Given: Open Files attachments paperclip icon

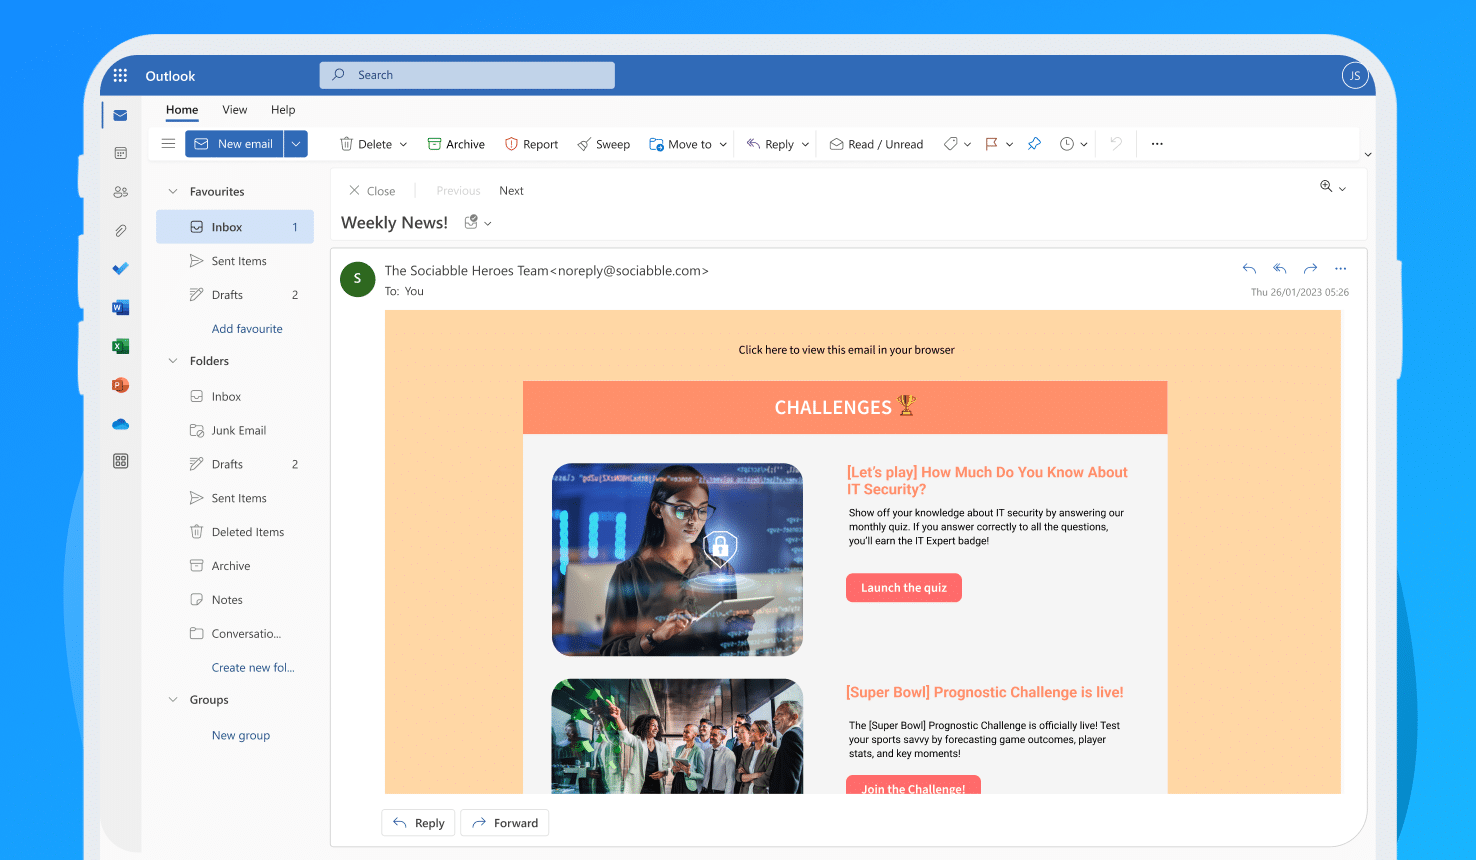Looking at the screenshot, I should (x=120, y=230).
